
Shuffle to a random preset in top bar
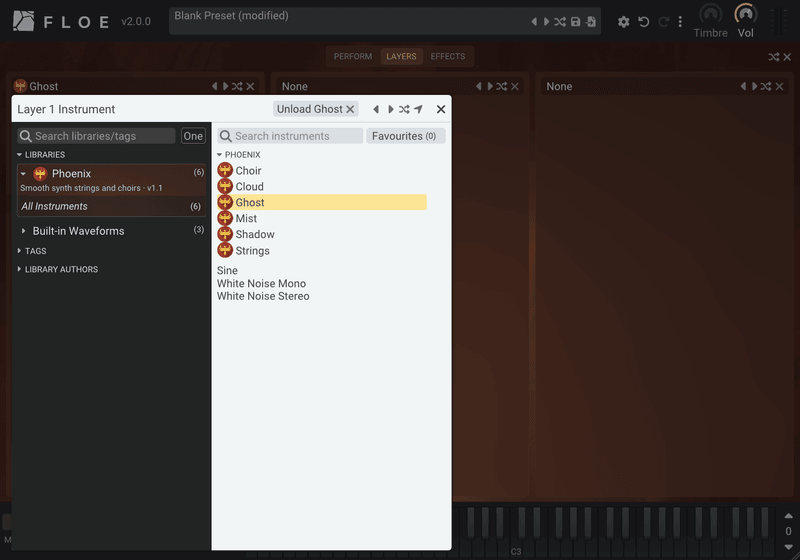[560, 21]
